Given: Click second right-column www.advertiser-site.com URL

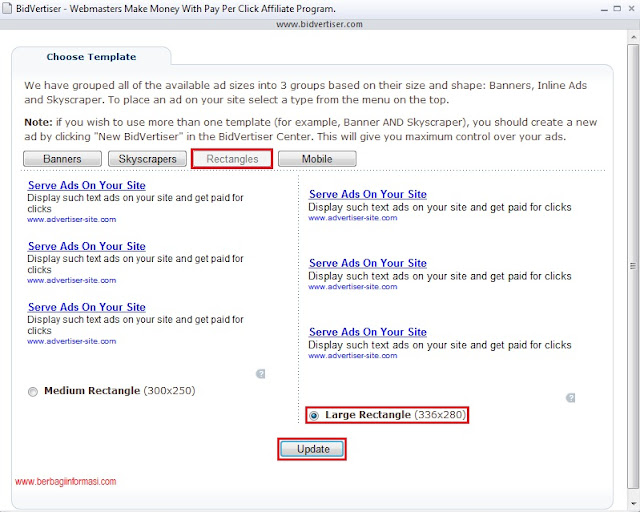Looking at the screenshot, I should pos(353,287).
